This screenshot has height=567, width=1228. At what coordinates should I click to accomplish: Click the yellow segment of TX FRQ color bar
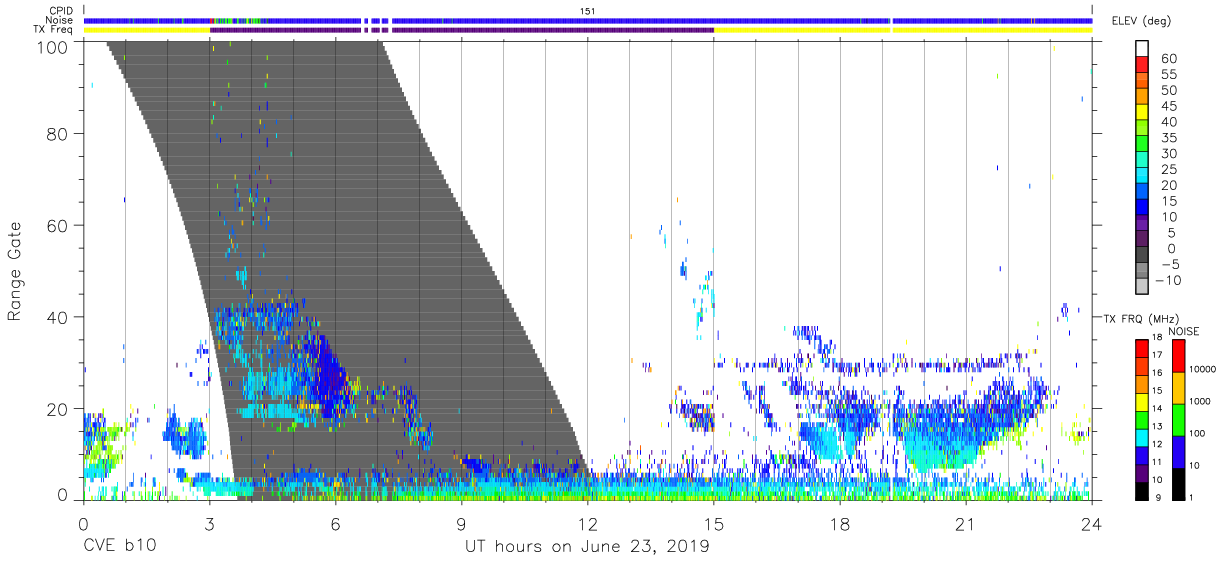pyautogui.click(x=1141, y=403)
